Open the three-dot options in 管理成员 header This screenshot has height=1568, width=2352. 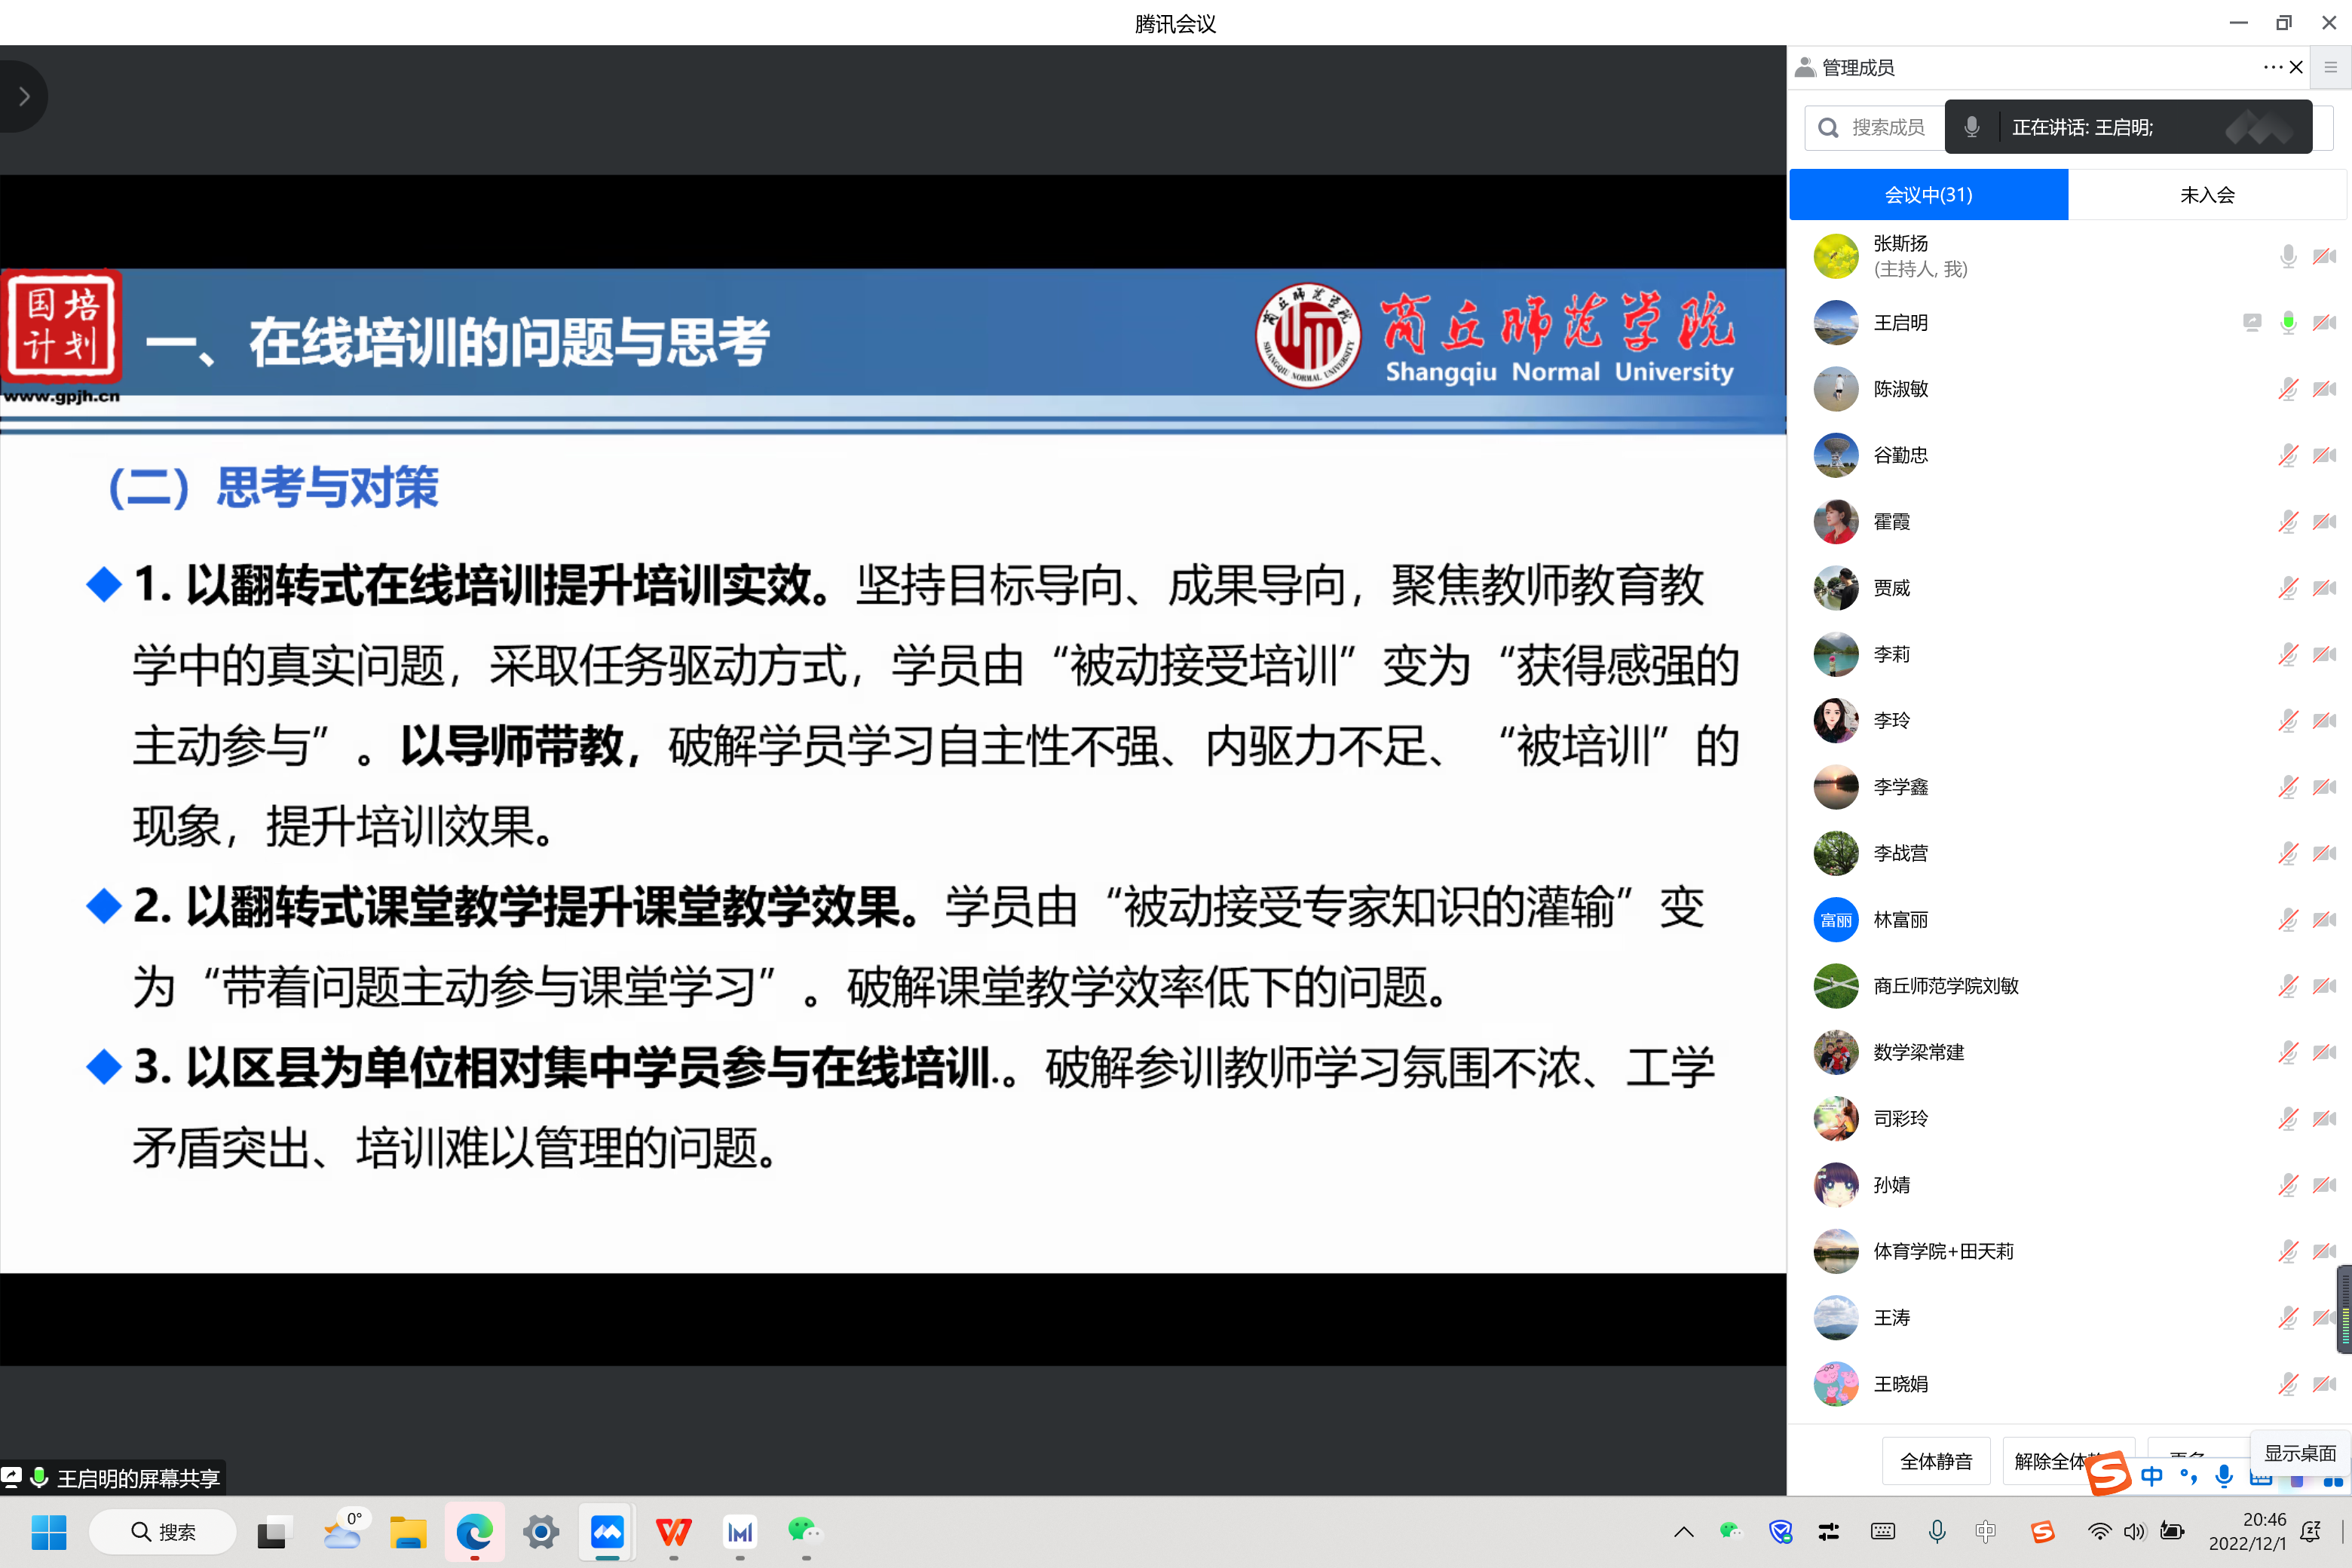click(x=2272, y=67)
